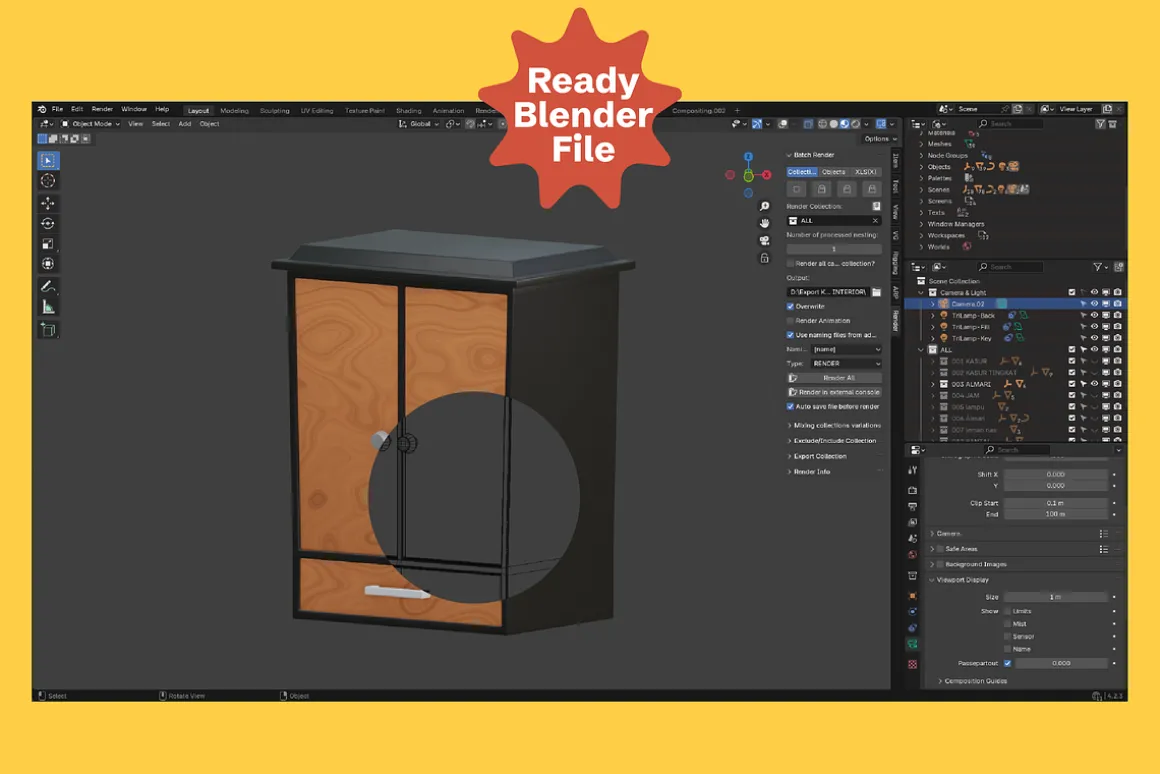Open the Tool properties tab icon
Viewport: 1160px width, 774px height.
pyautogui.click(x=912, y=471)
